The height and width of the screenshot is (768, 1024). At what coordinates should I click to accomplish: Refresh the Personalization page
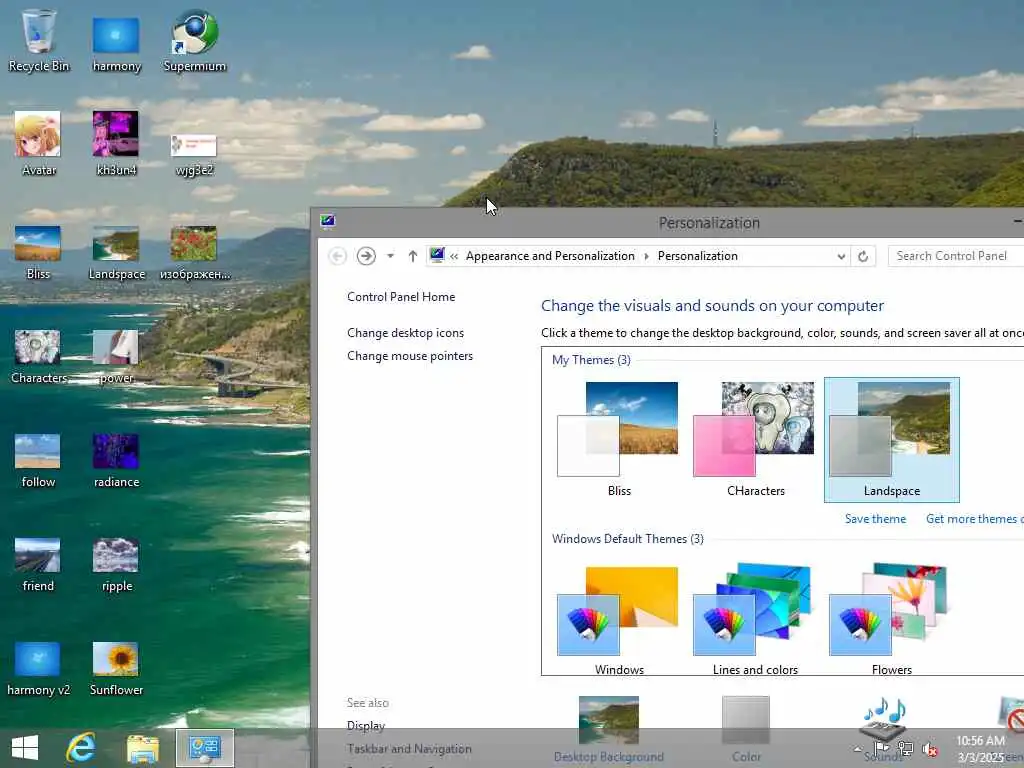tap(863, 256)
